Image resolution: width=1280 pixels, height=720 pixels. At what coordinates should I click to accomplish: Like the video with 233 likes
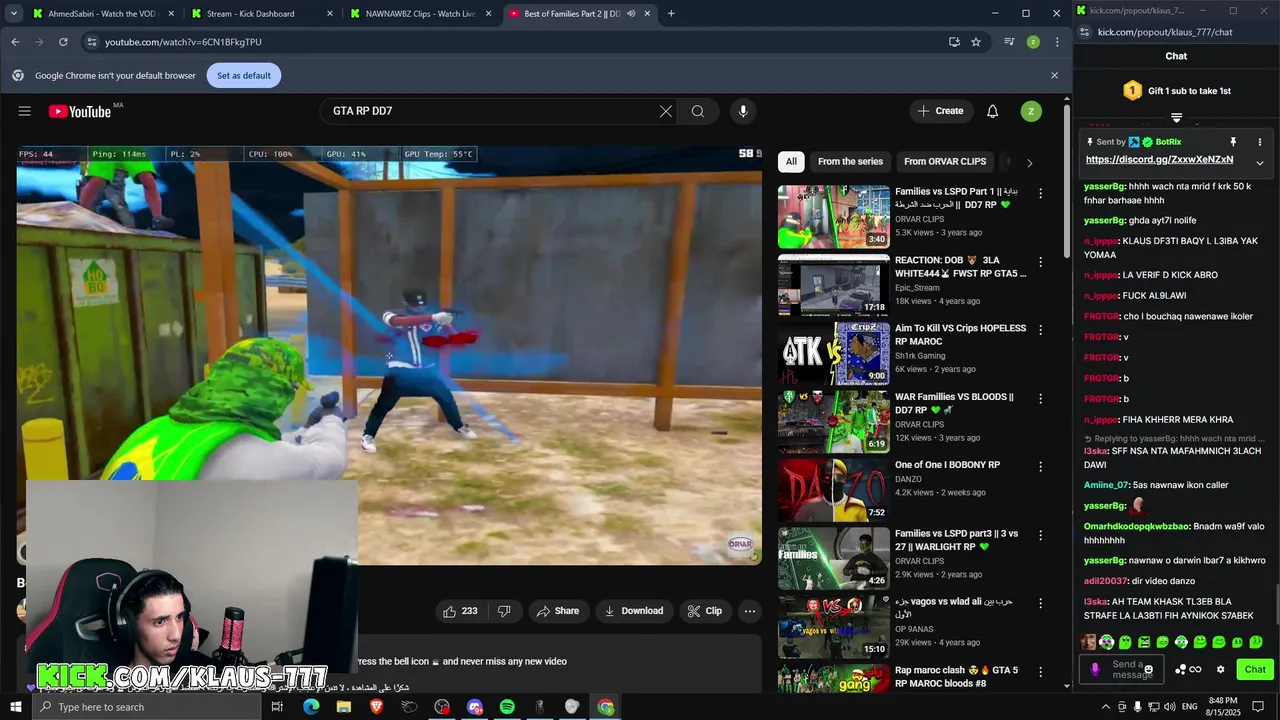pyautogui.click(x=460, y=611)
